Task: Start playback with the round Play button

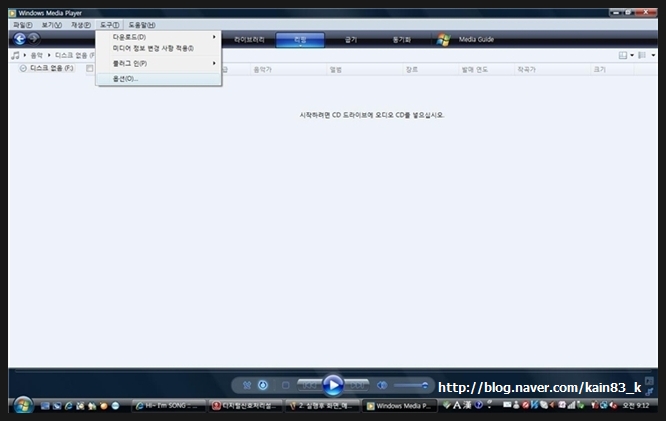Action: pyautogui.click(x=333, y=385)
